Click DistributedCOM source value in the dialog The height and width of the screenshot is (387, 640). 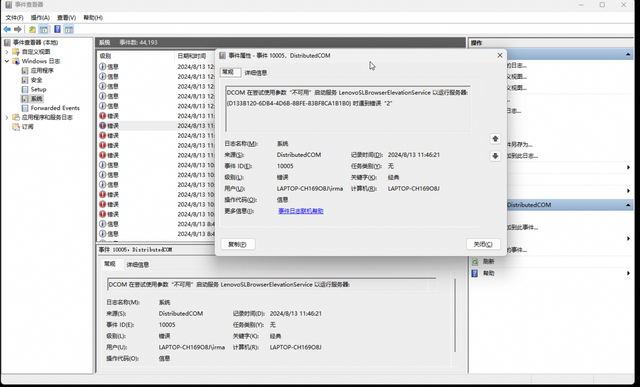point(299,155)
